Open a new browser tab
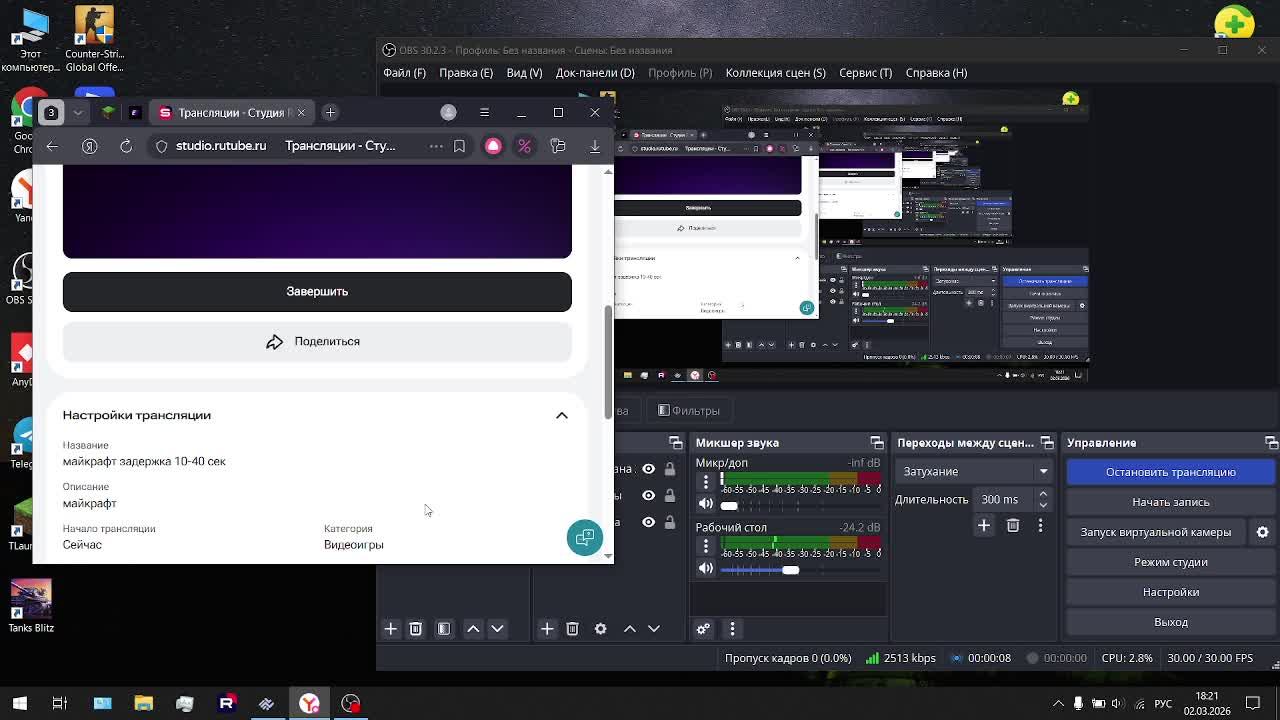Viewport: 1280px width, 720px height. click(330, 112)
